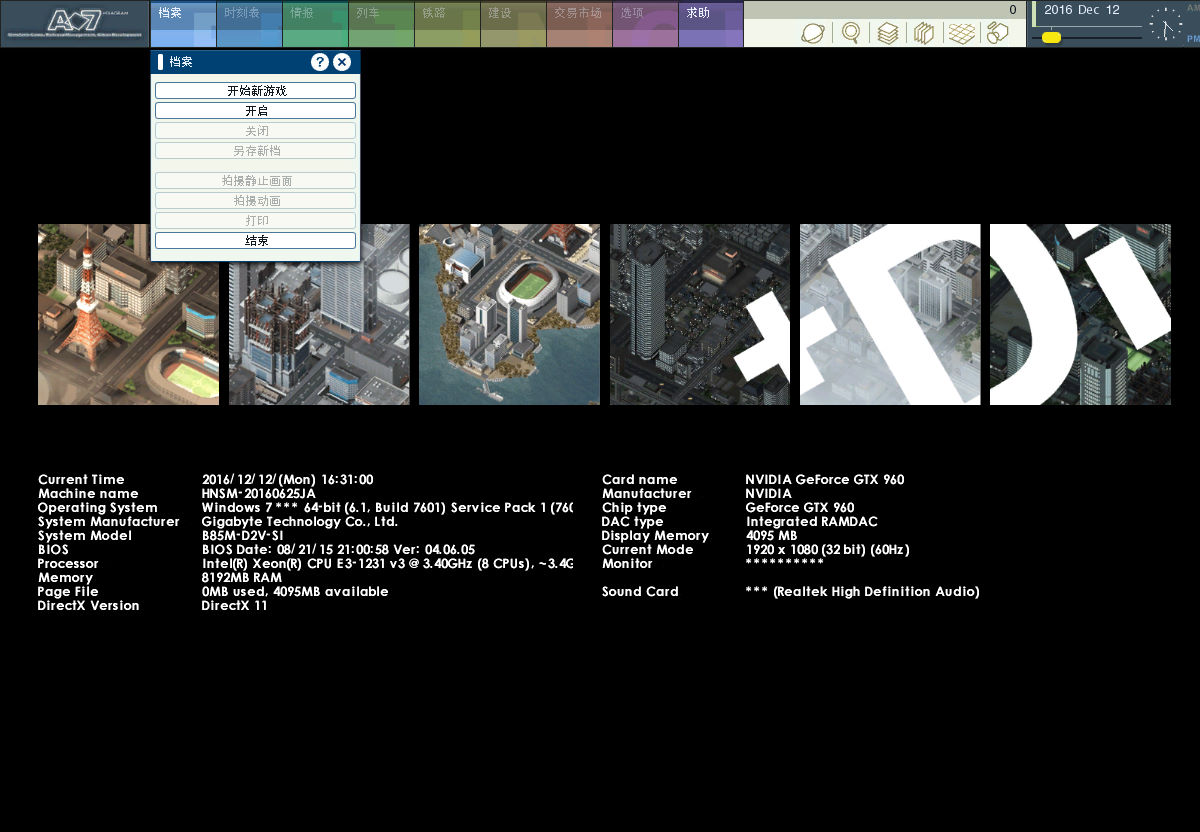This screenshot has height=832, width=1200.
Task: Click the 3D shapes icon
Action: (997, 33)
